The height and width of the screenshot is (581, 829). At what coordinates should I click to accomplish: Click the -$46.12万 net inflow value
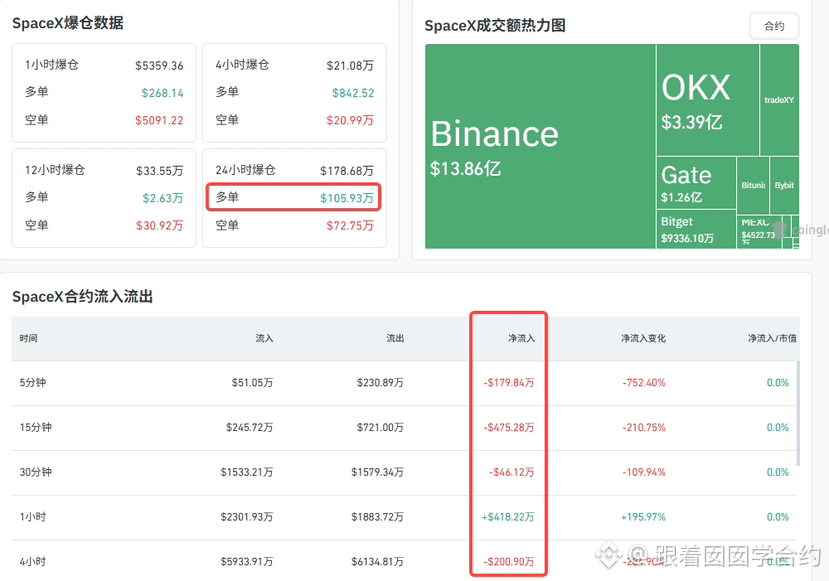click(x=512, y=472)
